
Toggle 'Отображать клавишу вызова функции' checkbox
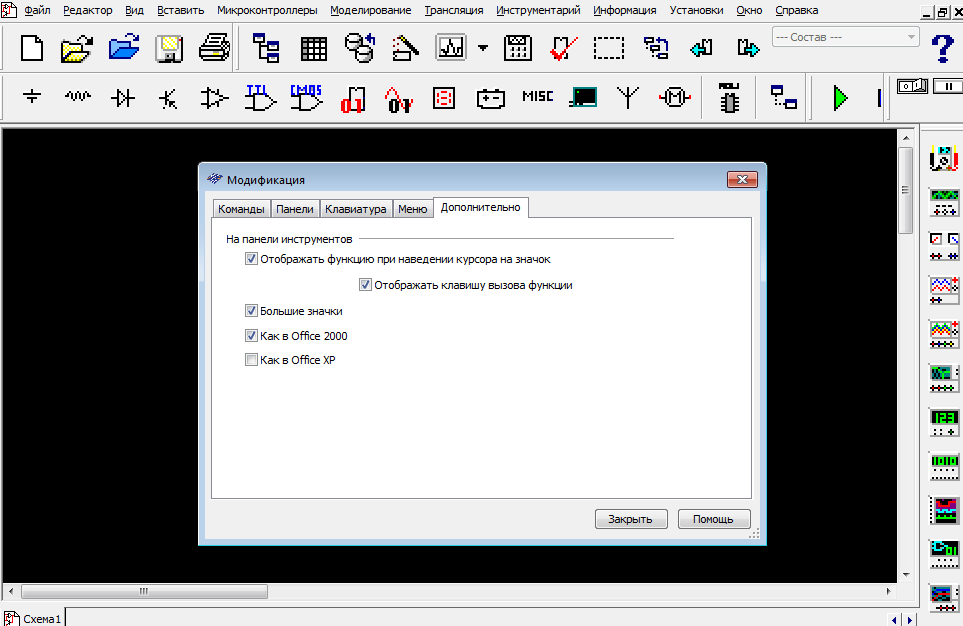365,285
